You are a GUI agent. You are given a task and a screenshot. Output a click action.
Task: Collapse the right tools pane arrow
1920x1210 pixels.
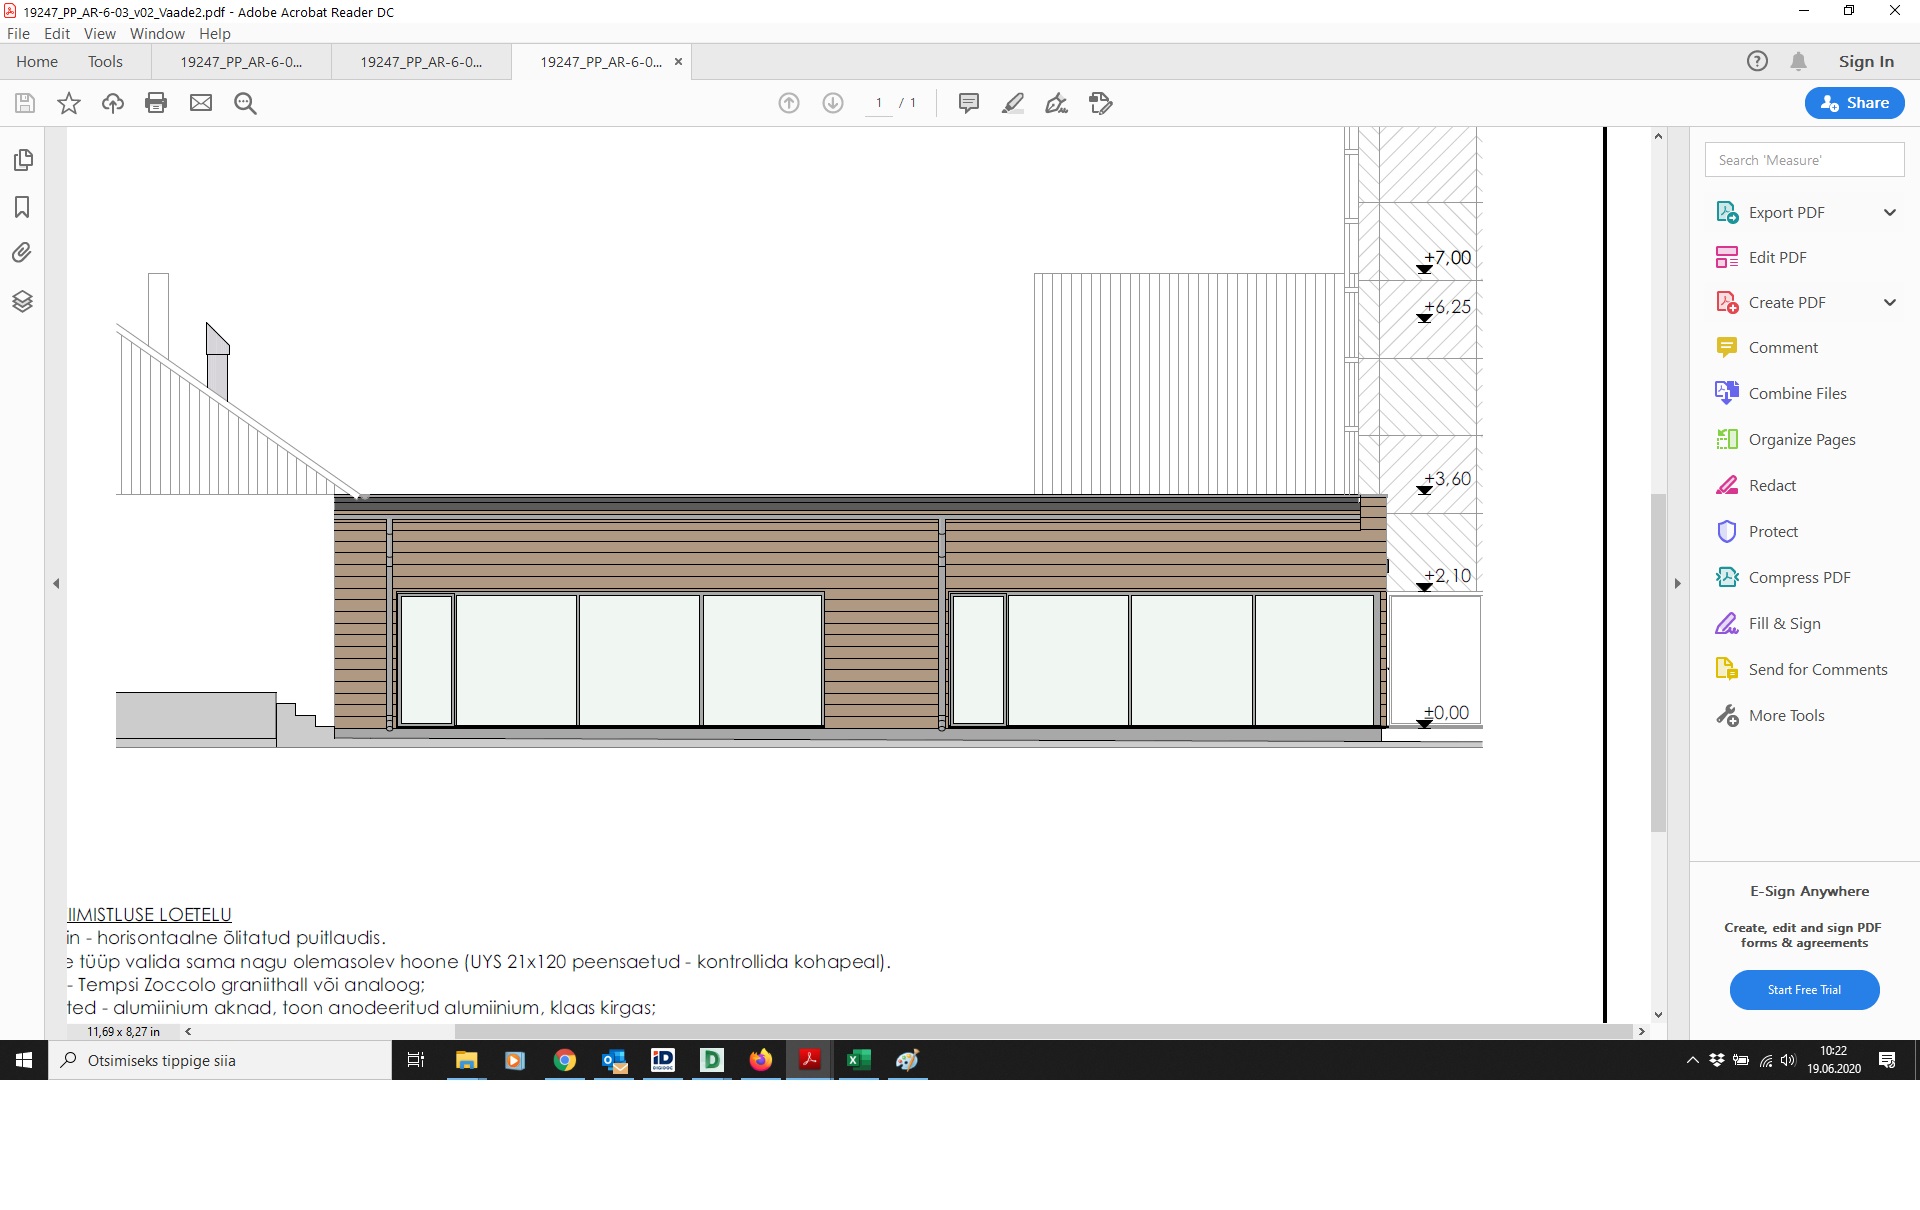(x=1677, y=583)
